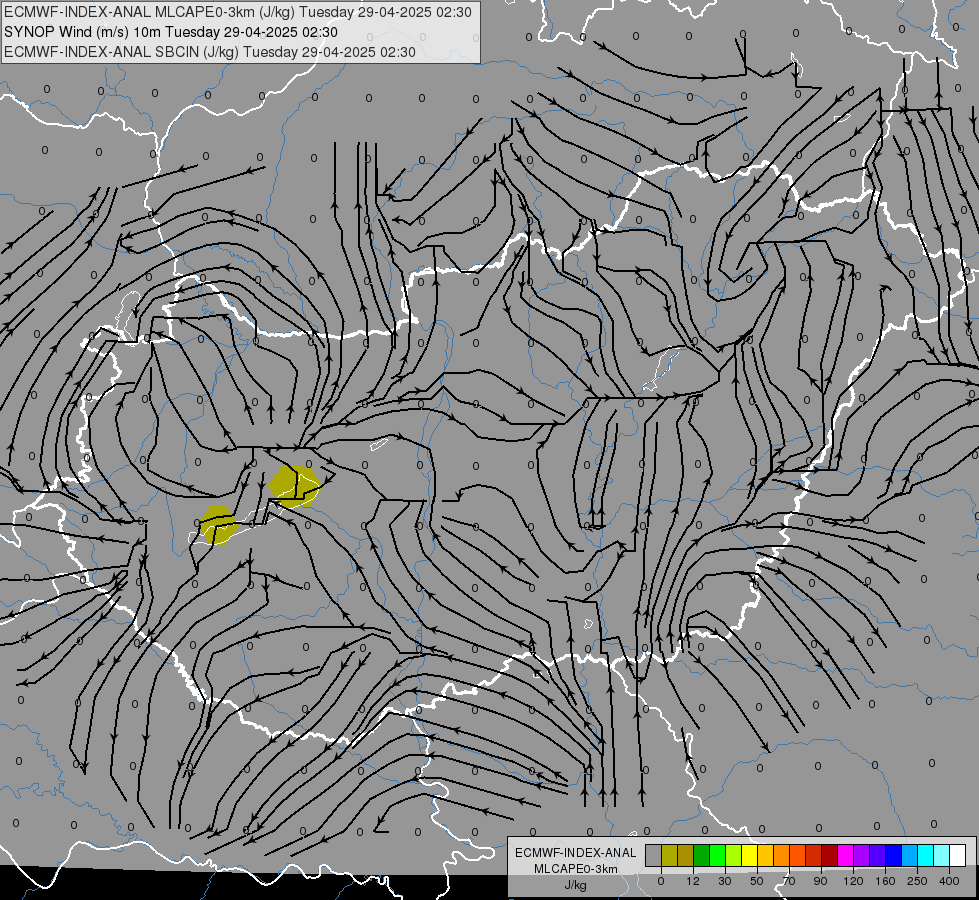Click the legend scale value '400'
The width and height of the screenshot is (979, 900).
(949, 881)
